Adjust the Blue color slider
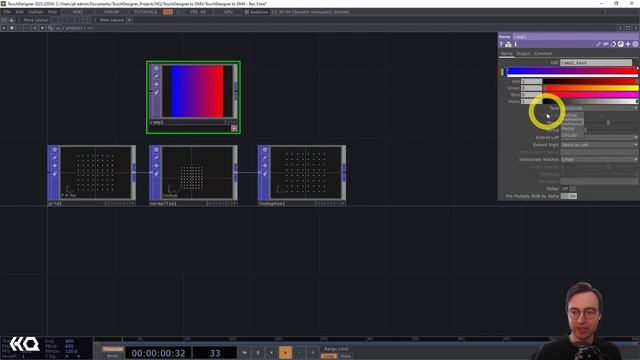This screenshot has height=360, width=640. [590, 94]
